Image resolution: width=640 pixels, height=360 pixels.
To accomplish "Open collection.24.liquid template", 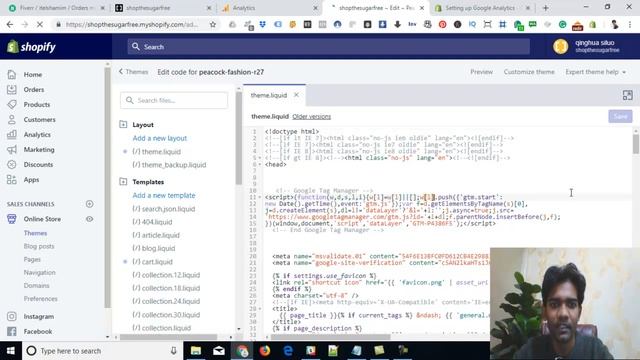I will pyautogui.click(x=166, y=301).
